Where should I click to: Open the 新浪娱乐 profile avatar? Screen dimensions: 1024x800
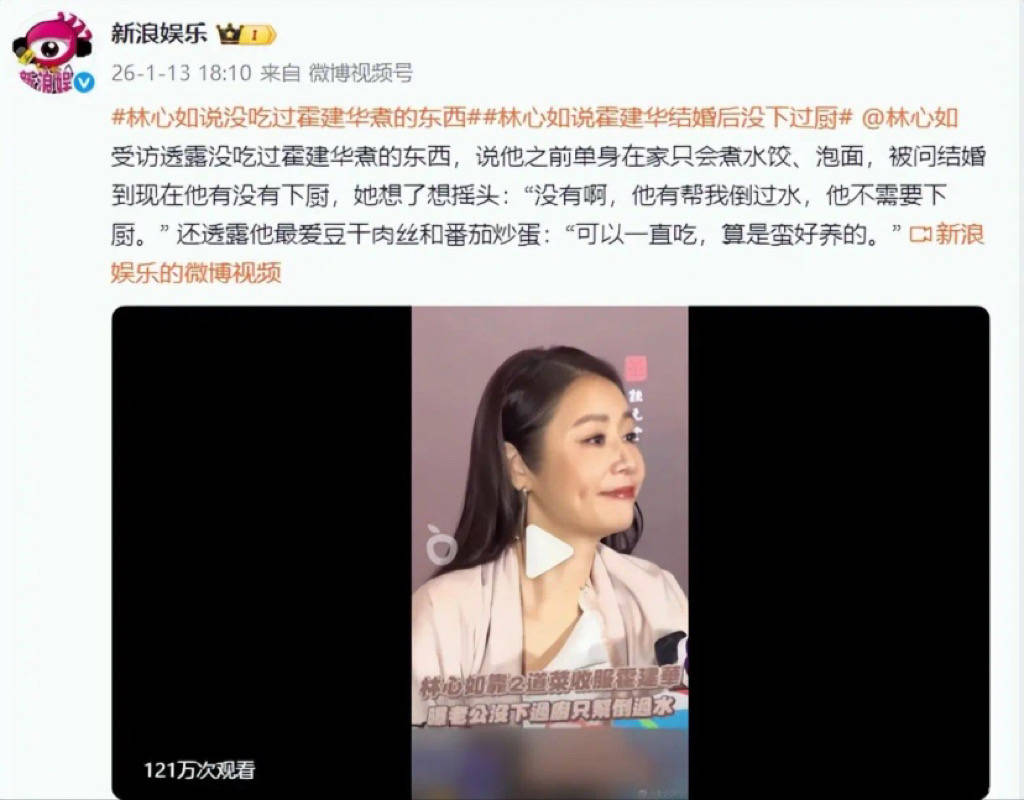pyautogui.click(x=54, y=52)
